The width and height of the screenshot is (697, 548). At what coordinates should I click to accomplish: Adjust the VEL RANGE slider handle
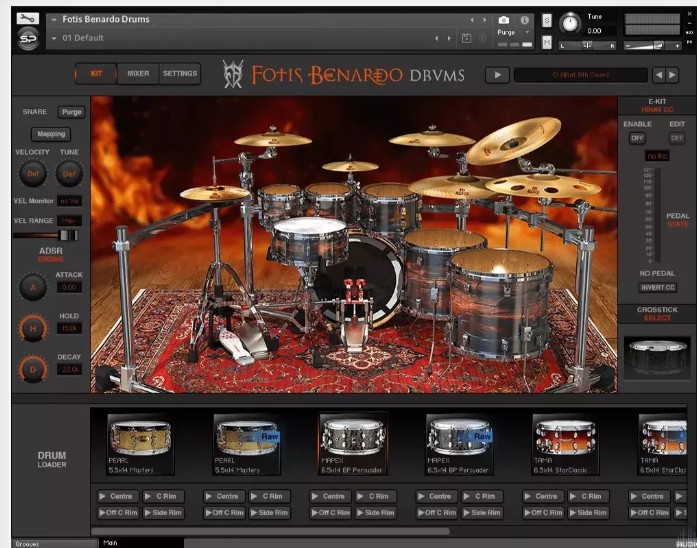[x=69, y=235]
